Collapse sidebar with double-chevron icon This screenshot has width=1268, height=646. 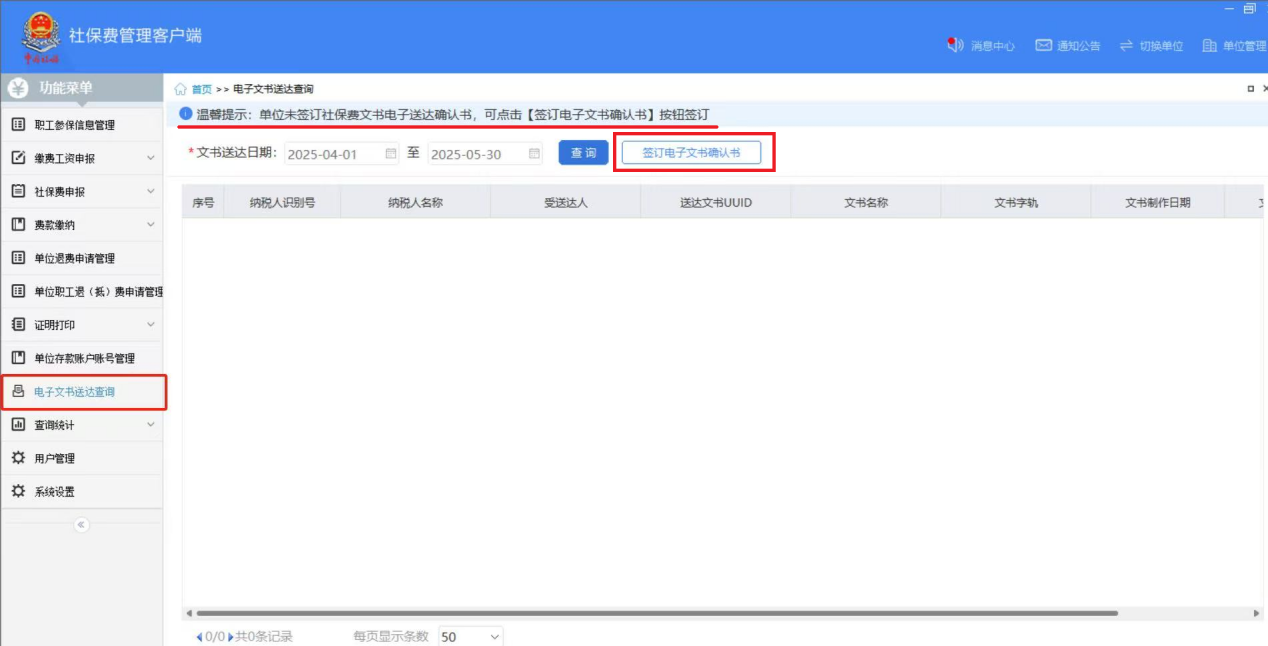[x=82, y=525]
